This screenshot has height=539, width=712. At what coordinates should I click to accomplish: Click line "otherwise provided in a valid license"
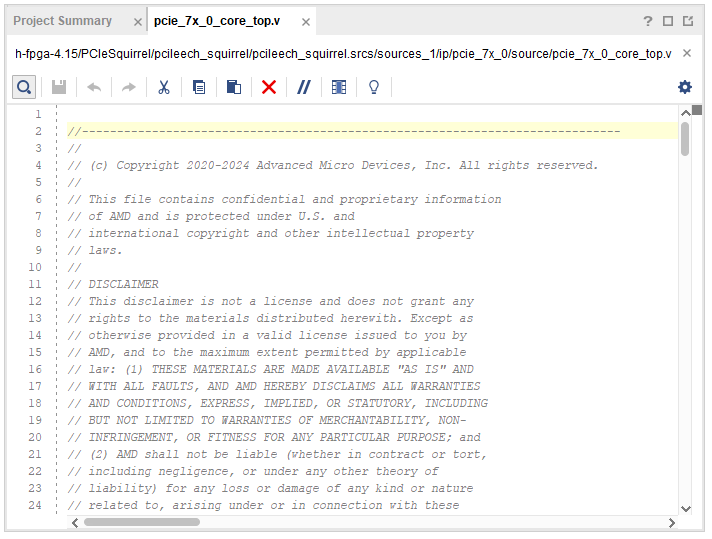[267, 335]
